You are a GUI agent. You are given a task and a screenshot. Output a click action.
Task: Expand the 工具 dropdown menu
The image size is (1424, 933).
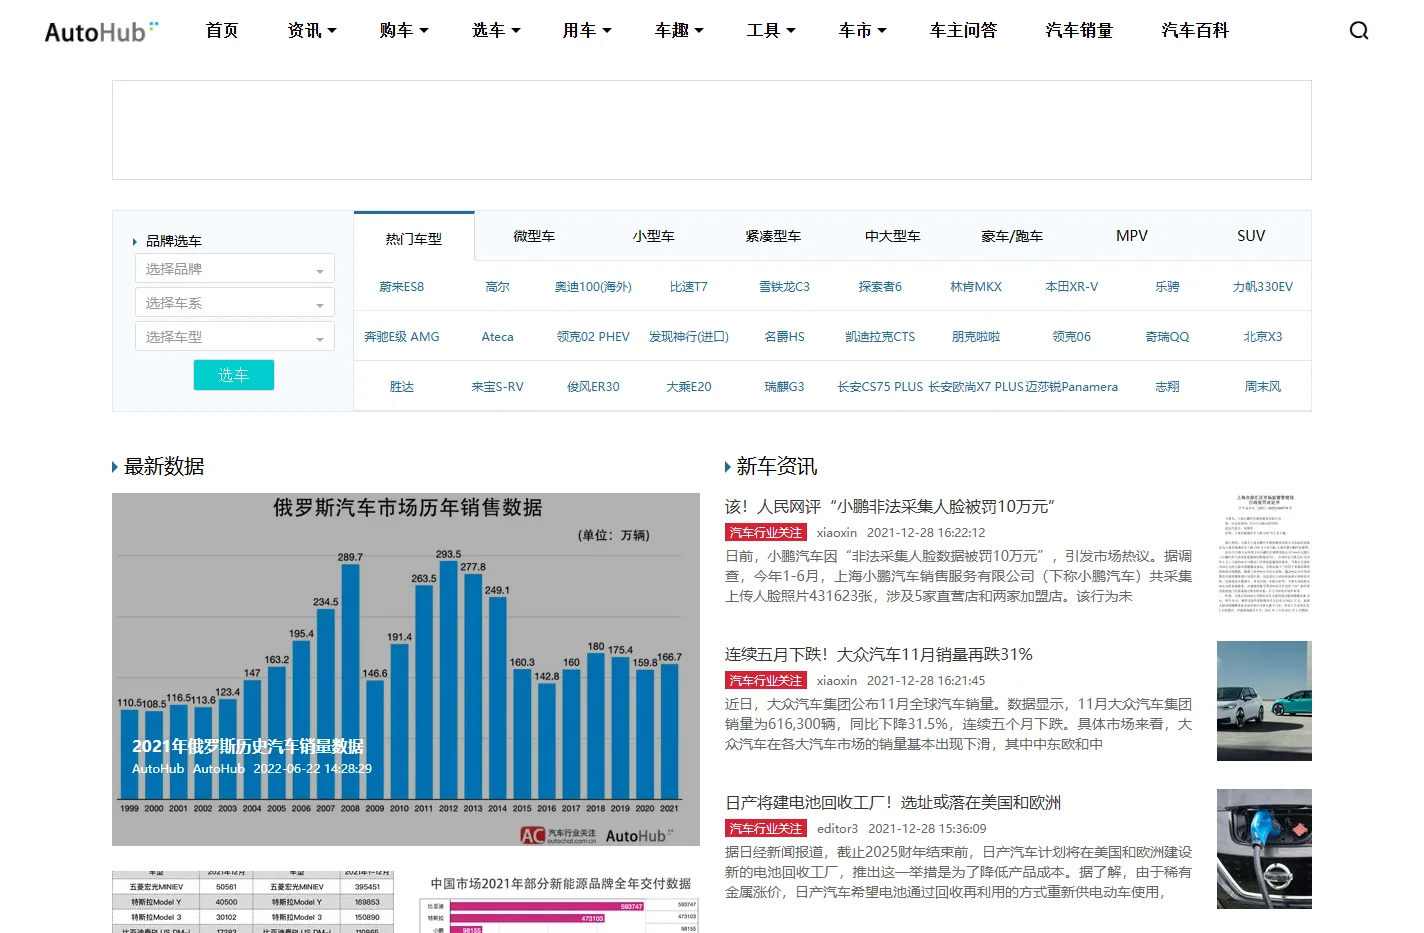[771, 31]
